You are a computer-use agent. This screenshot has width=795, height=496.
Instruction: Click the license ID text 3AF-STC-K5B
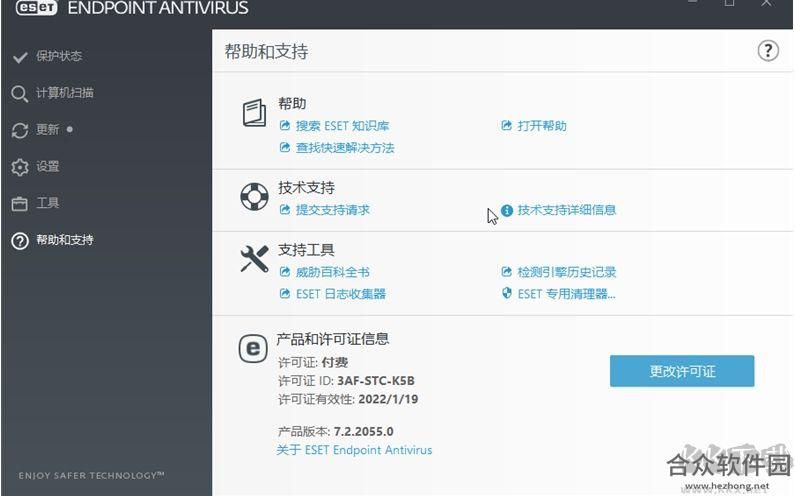tap(376, 381)
